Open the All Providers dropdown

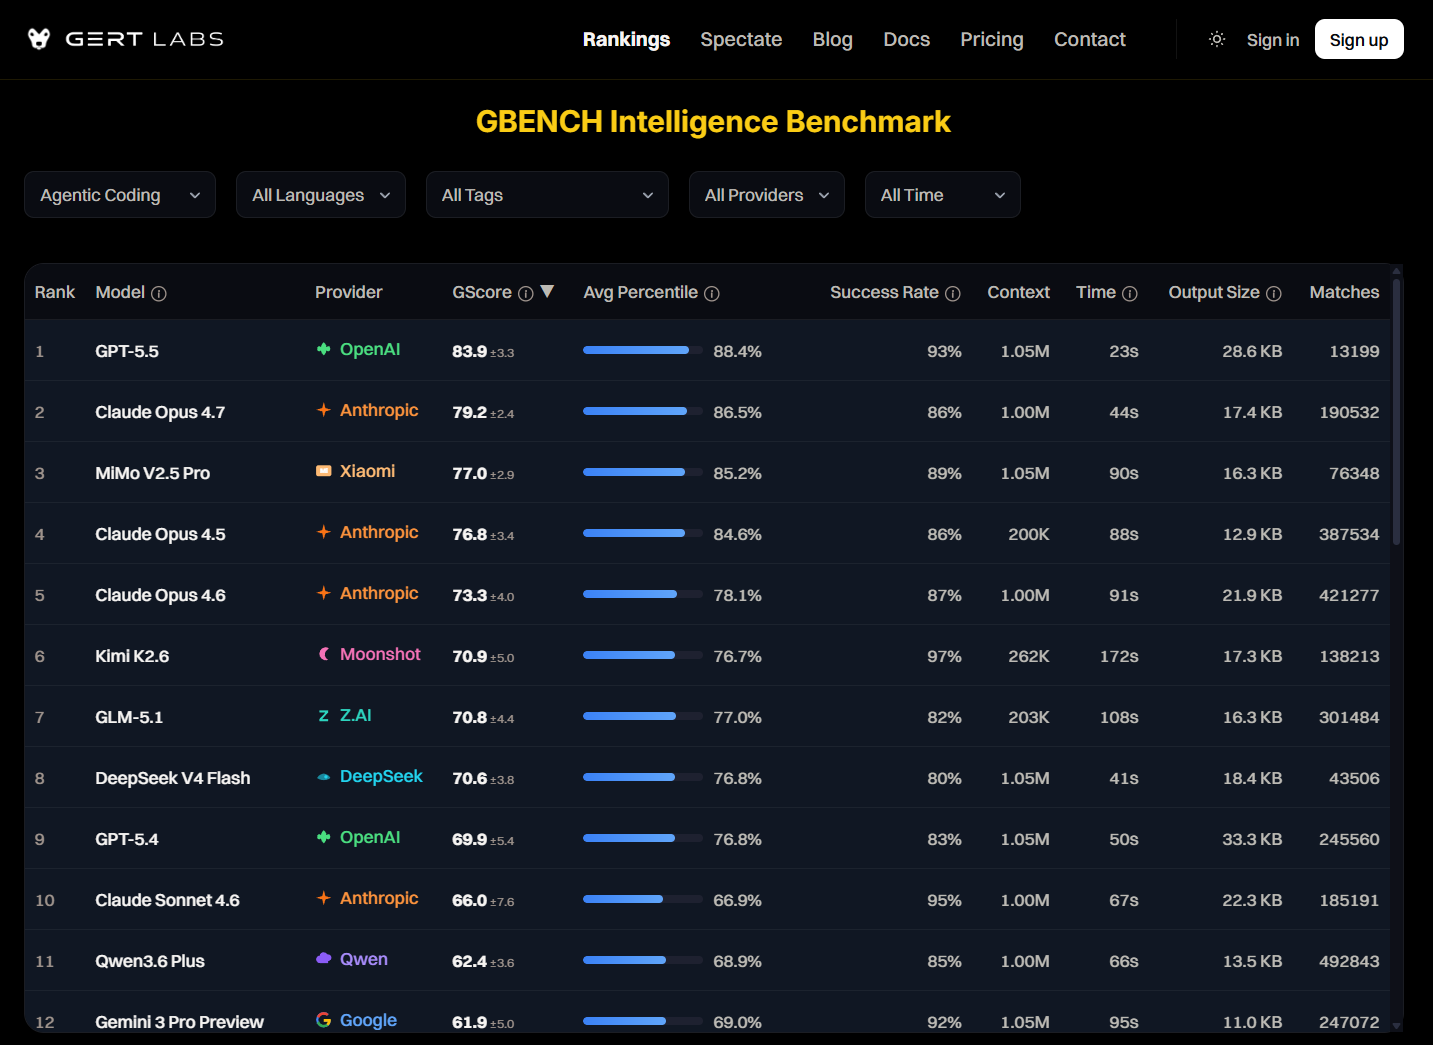767,195
